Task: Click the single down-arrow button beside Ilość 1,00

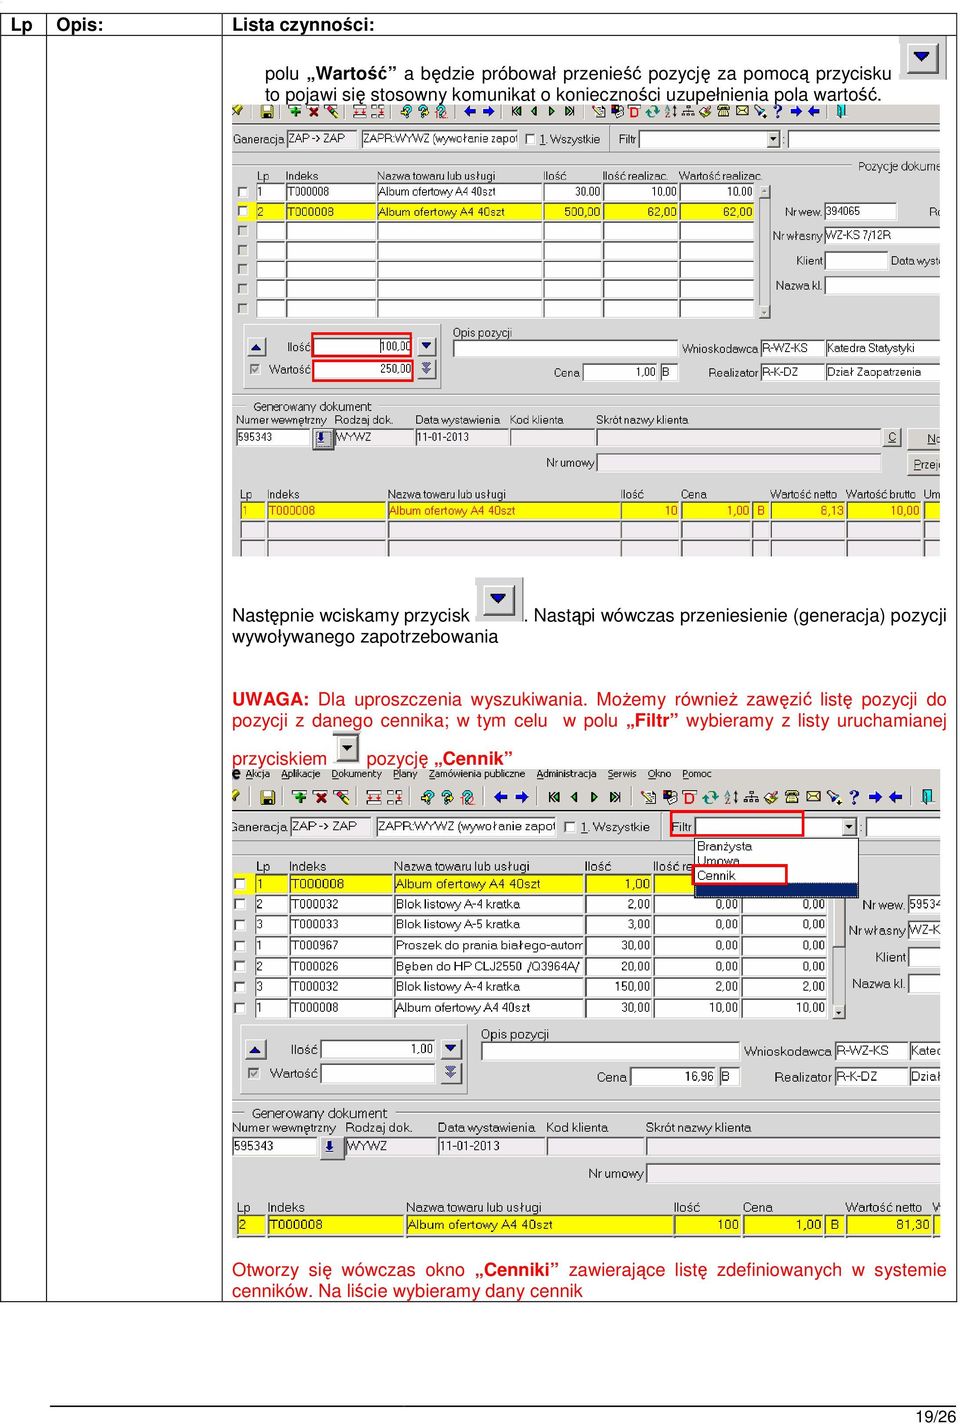Action: (x=451, y=1049)
